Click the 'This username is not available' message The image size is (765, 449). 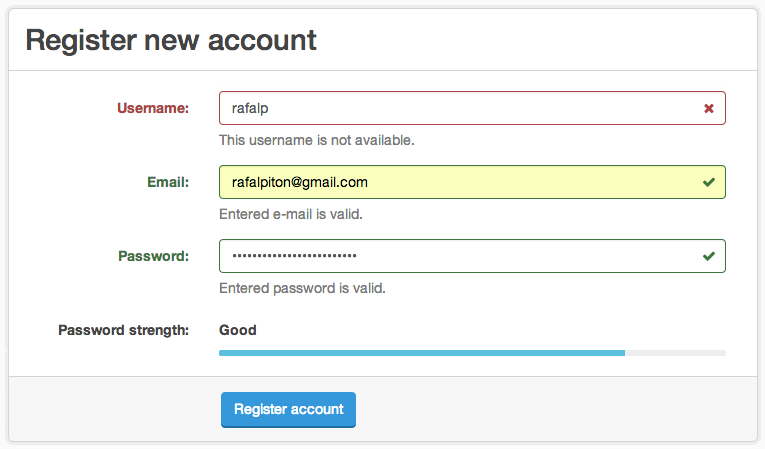pos(316,140)
